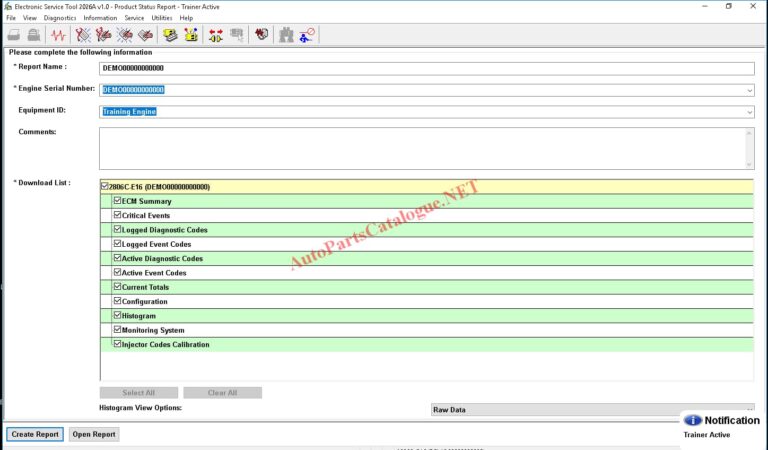
Task: Click the binoculars search toolbar icon
Action: 286,35
